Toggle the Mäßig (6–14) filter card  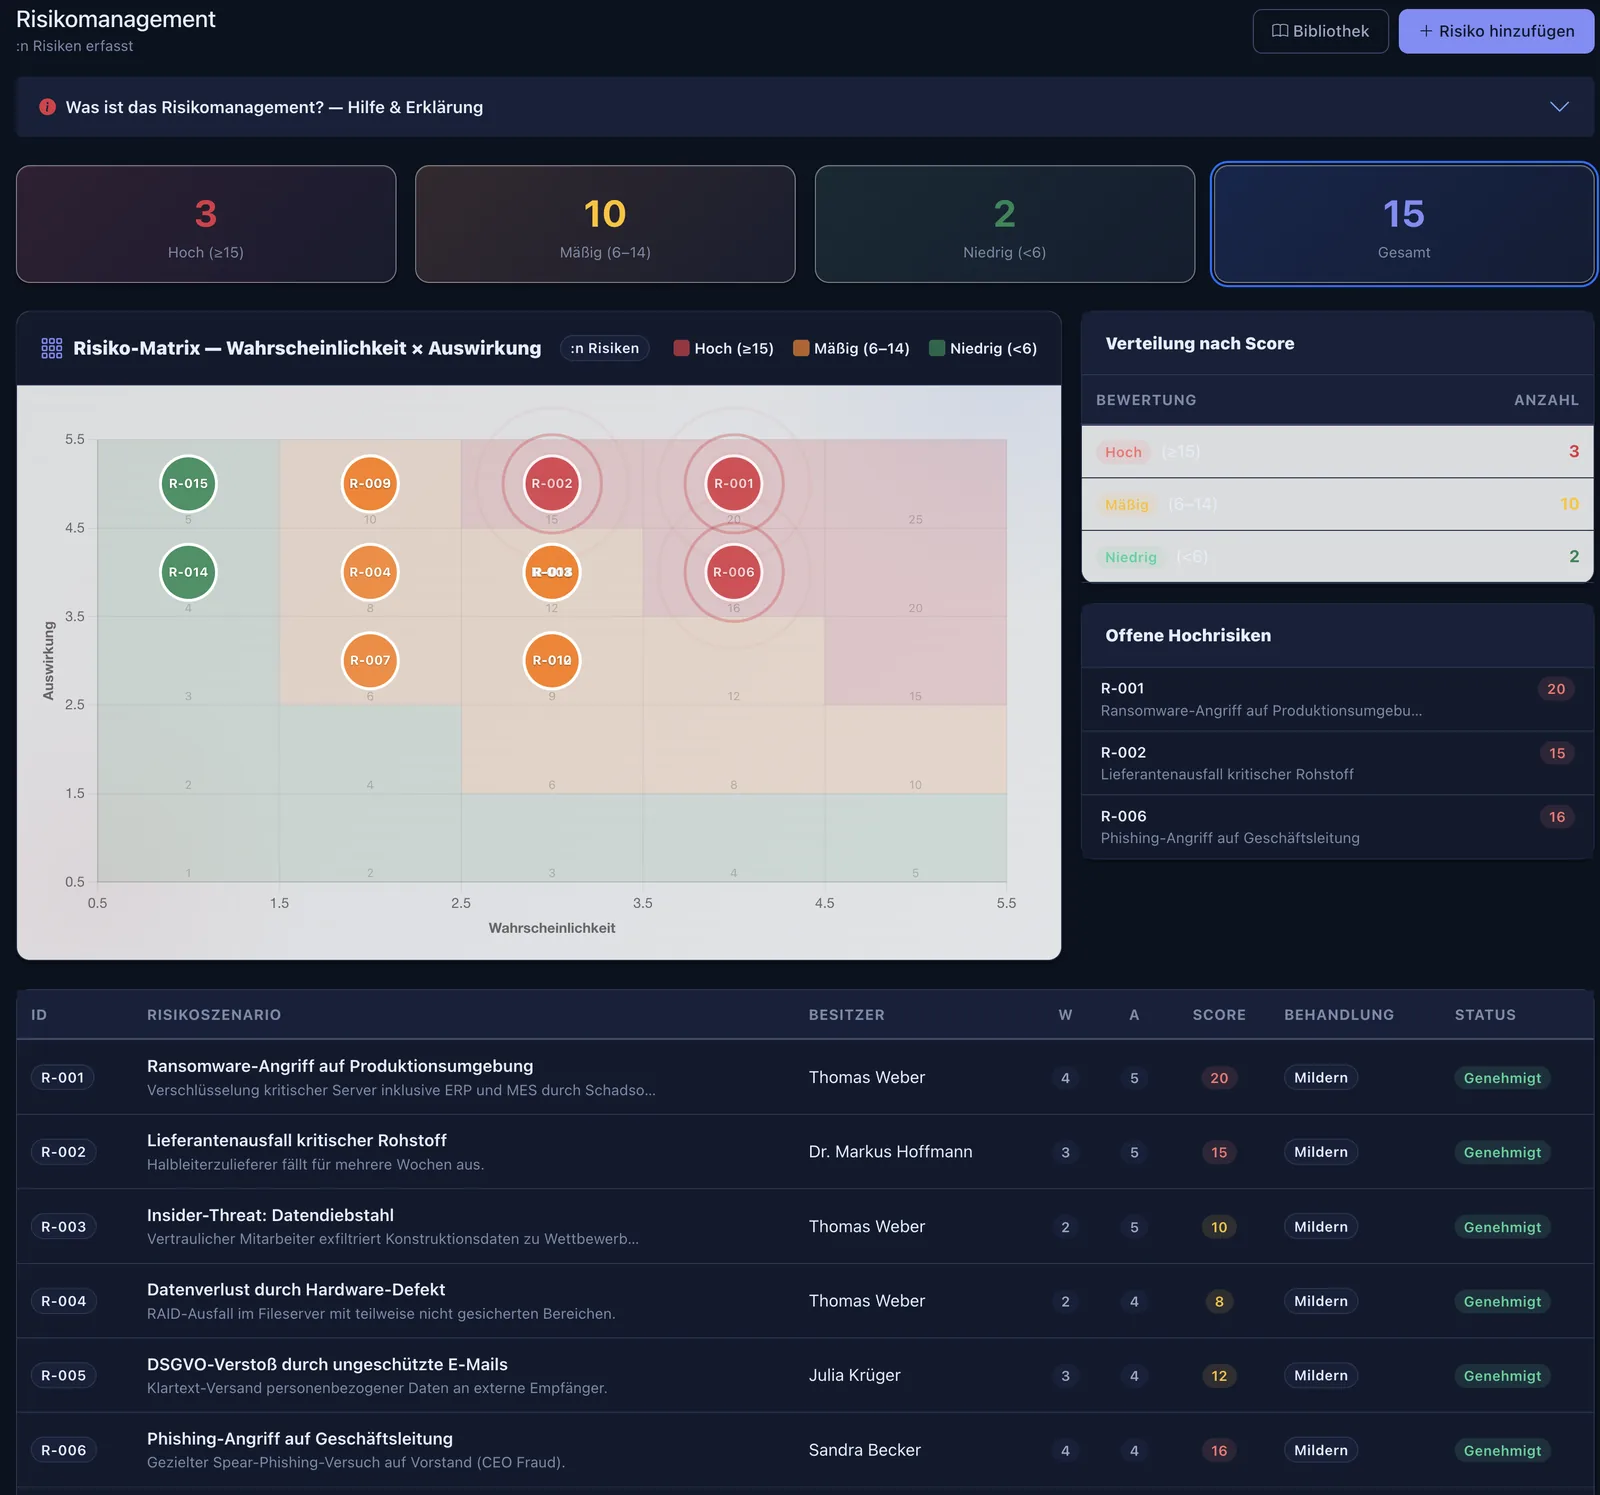[605, 224]
